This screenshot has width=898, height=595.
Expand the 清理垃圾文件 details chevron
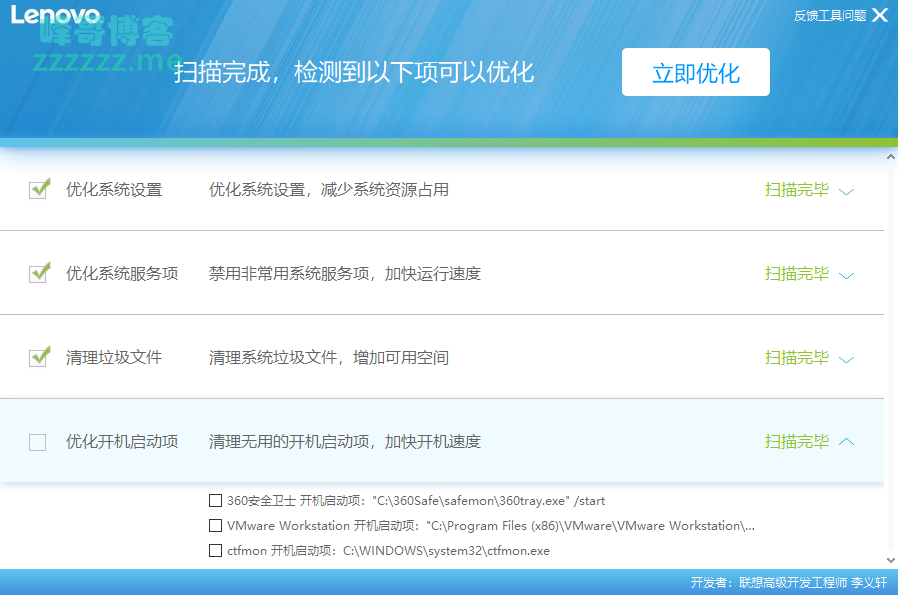click(846, 359)
